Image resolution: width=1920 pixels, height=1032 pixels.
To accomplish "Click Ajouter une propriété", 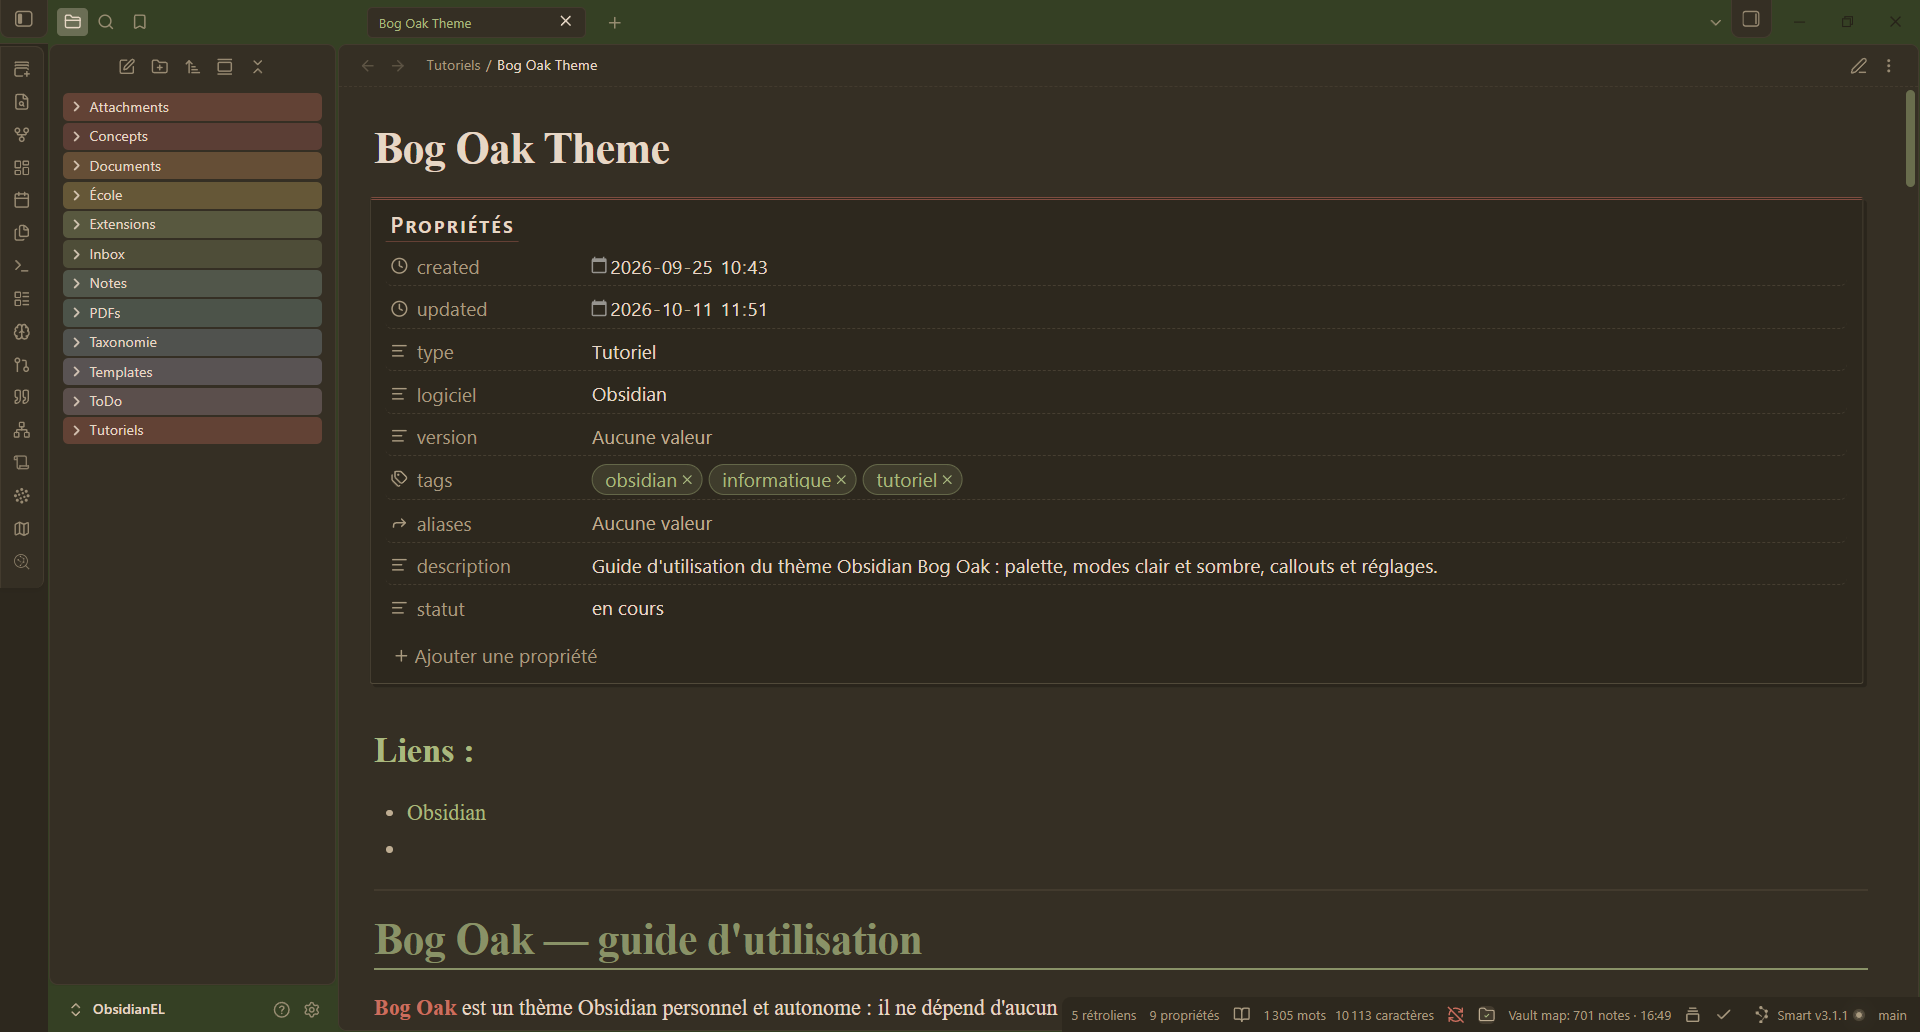I will [x=496, y=656].
